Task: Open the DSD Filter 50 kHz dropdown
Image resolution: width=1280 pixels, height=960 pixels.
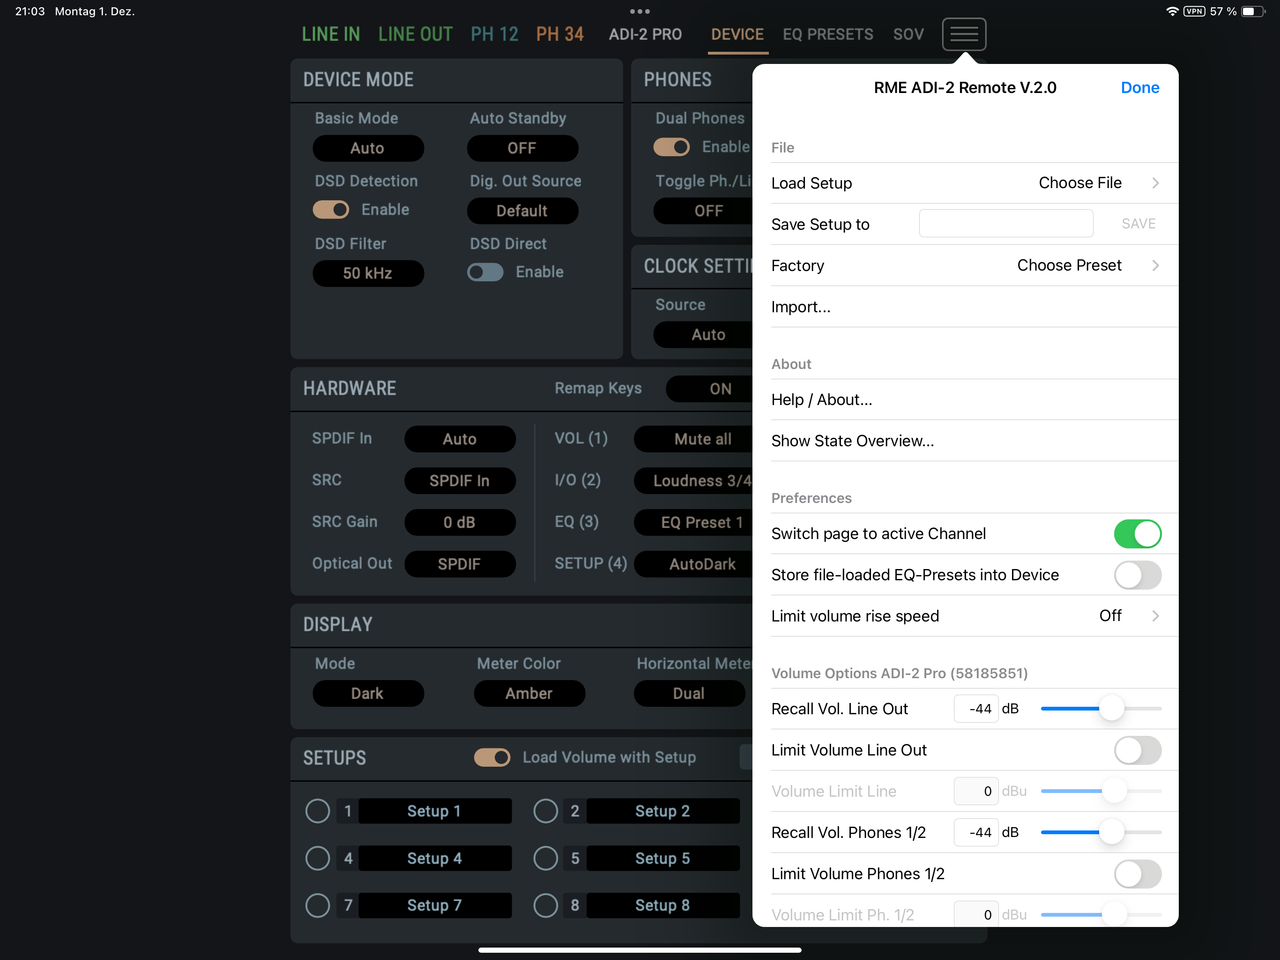Action: pyautogui.click(x=368, y=273)
